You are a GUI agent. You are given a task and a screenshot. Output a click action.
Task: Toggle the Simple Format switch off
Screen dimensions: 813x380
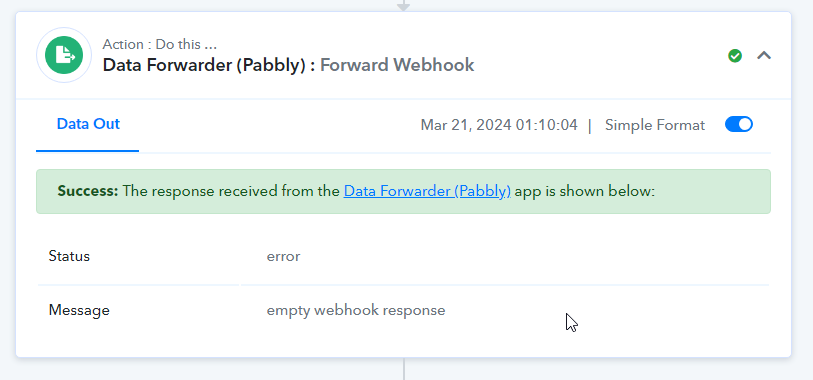coord(738,124)
